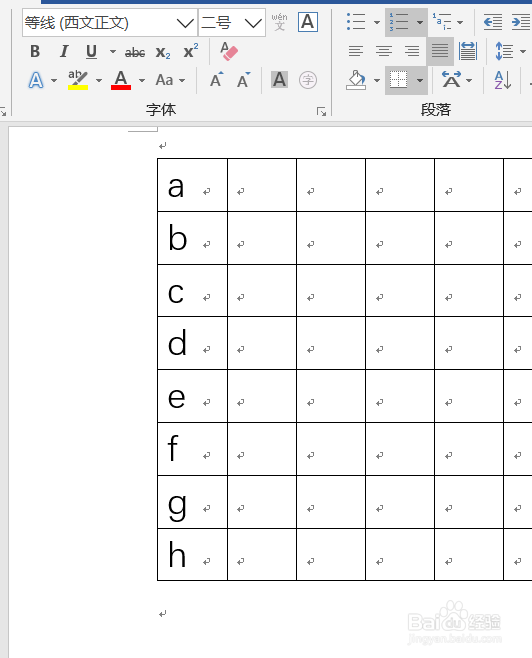Toggle Italic formatting
532x658 pixels.
pyautogui.click(x=64, y=52)
